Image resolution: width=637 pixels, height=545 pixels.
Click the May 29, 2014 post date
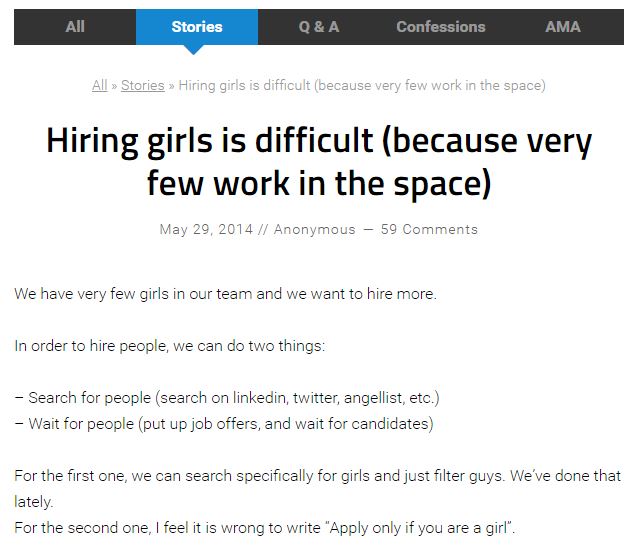205,229
